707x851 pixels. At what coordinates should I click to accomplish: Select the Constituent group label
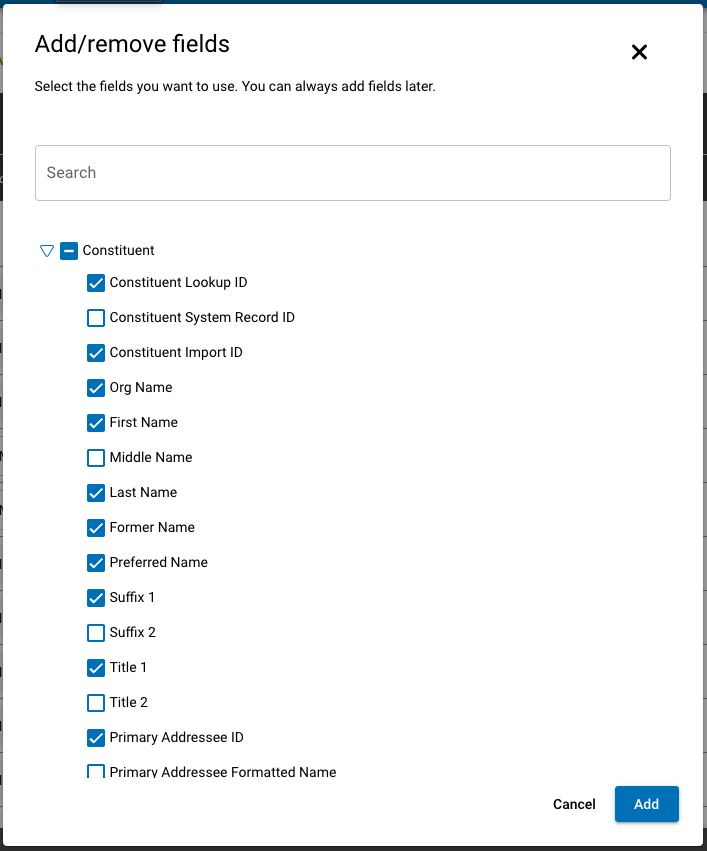(118, 250)
